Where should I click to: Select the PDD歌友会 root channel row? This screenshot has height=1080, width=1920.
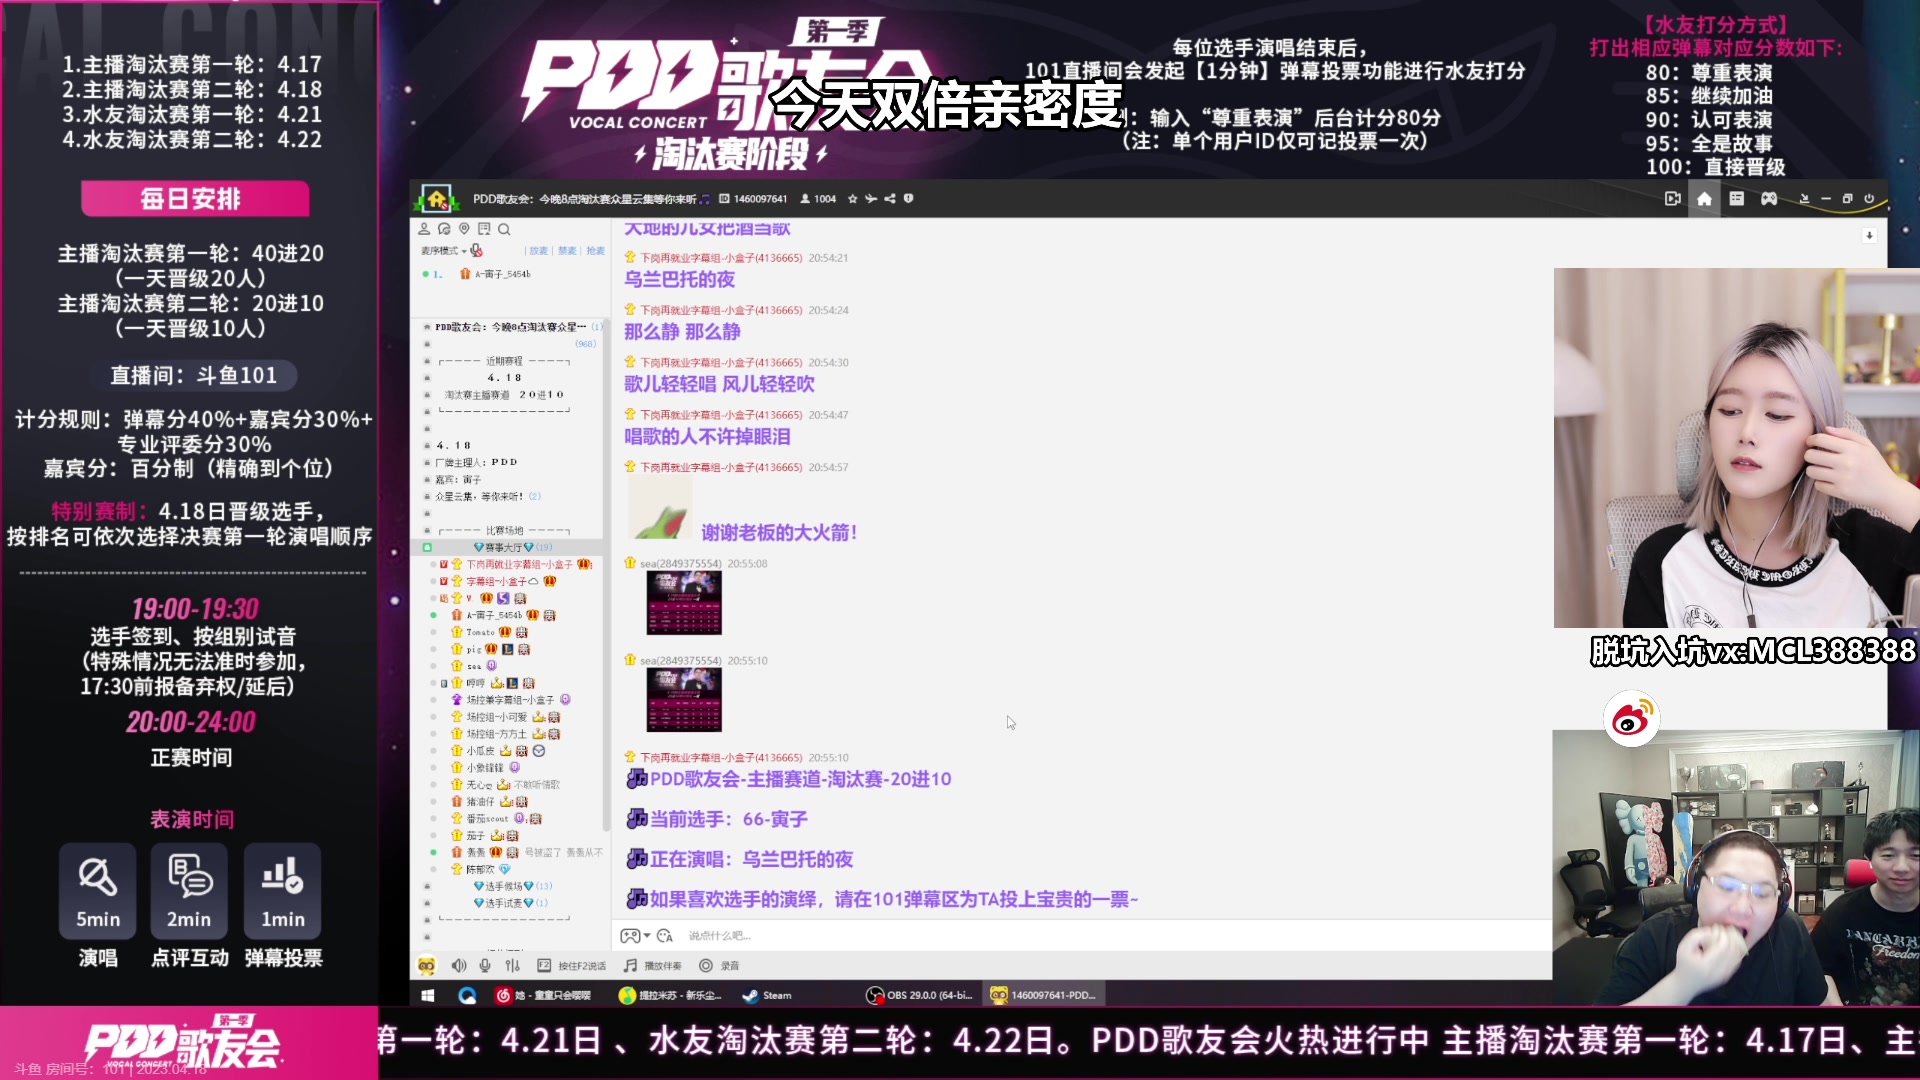(510, 327)
